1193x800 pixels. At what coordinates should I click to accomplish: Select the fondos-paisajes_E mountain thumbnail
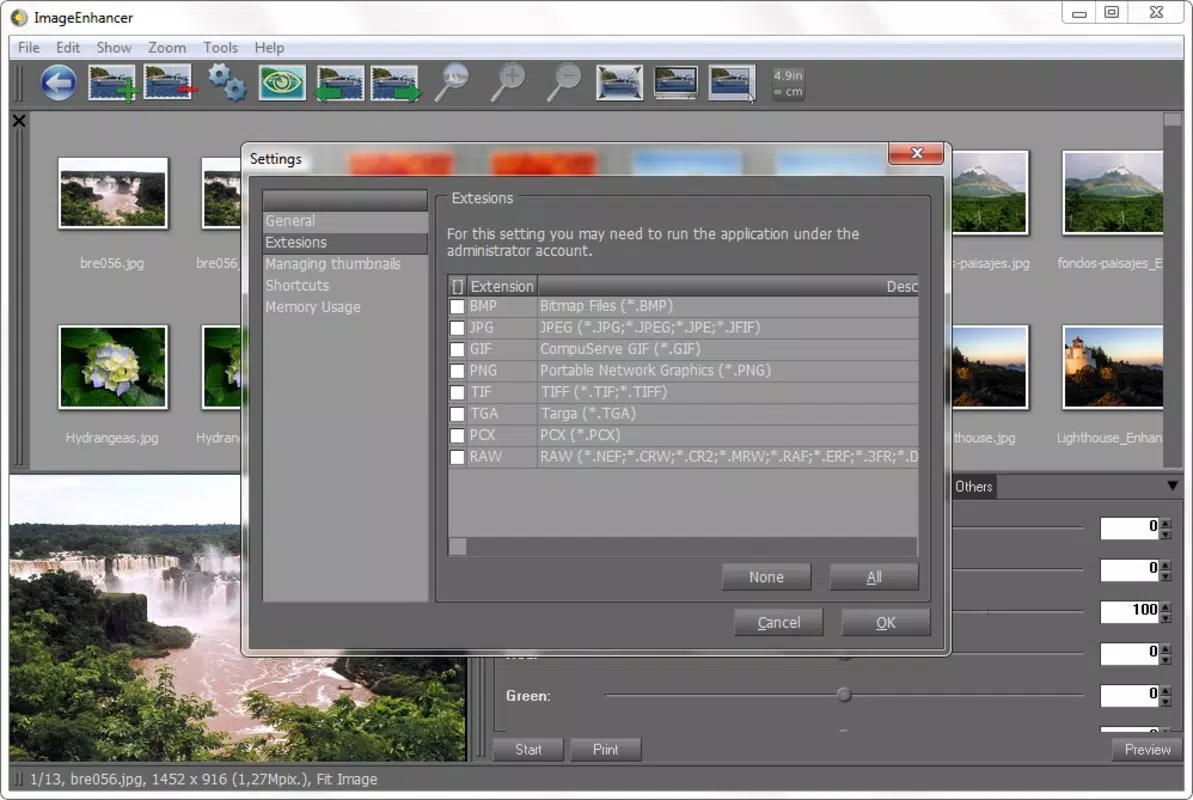click(1112, 193)
